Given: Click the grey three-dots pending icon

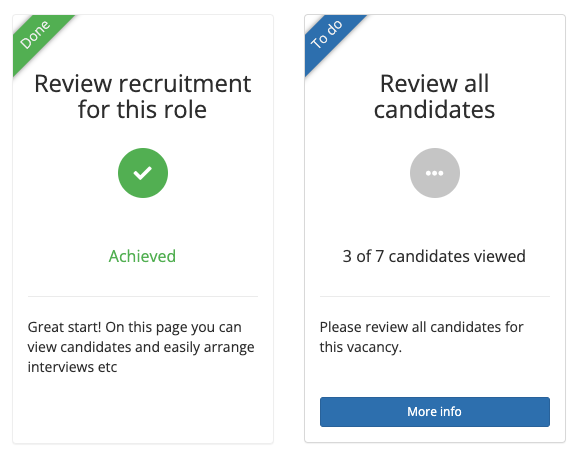Looking at the screenshot, I should pos(435,173).
